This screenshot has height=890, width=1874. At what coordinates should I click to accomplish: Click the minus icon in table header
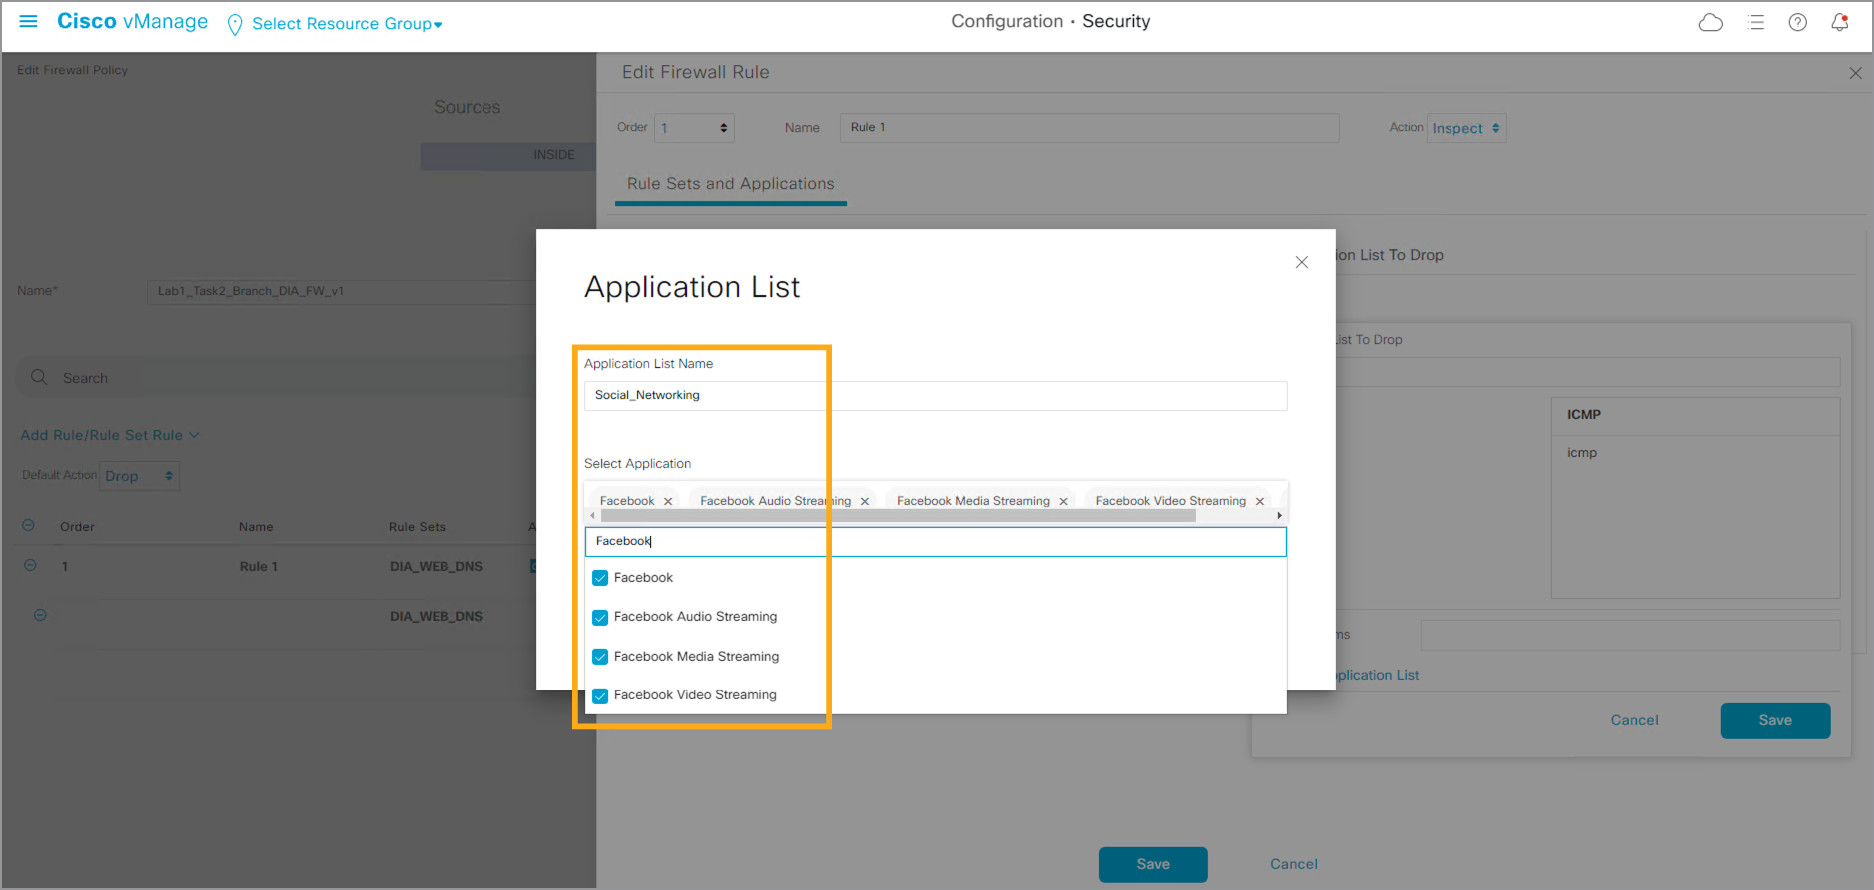click(28, 525)
